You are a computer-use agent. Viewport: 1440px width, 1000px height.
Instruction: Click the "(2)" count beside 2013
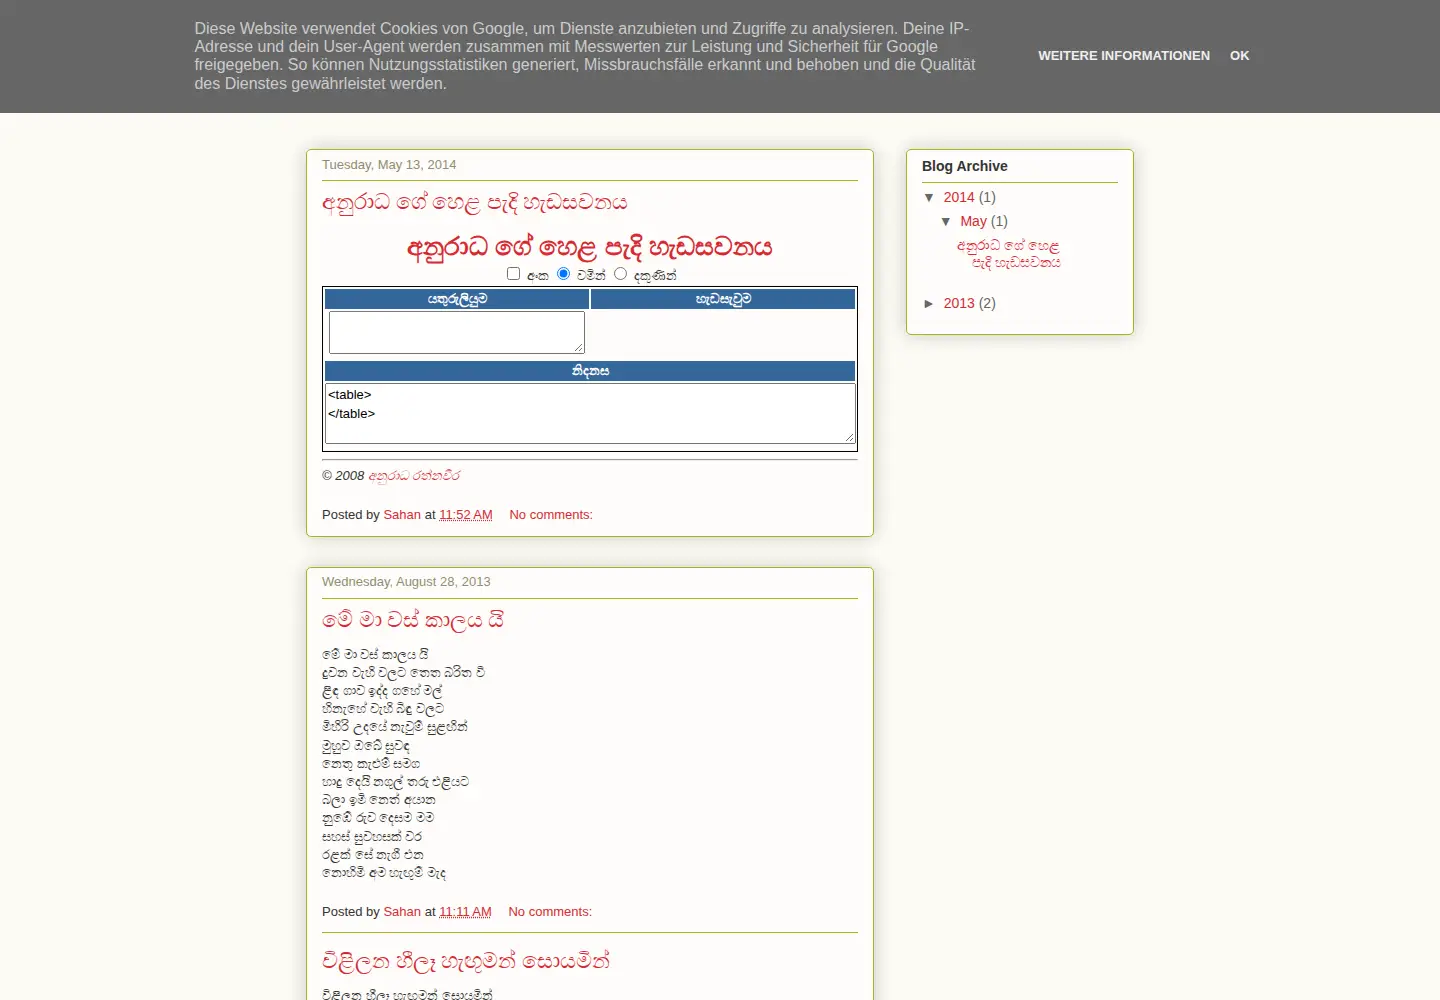pyautogui.click(x=987, y=304)
